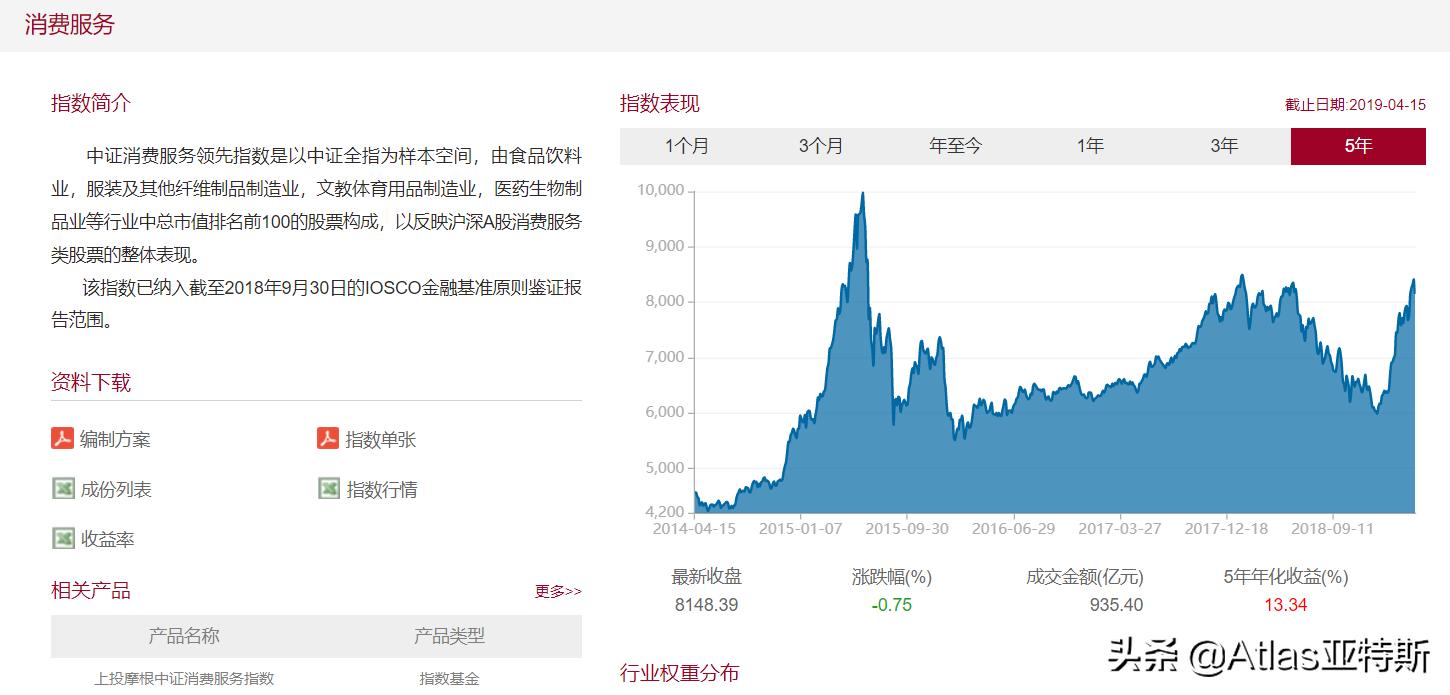Select the 1年 time range
Image resolution: width=1450 pixels, height=695 pixels.
pyautogui.click(x=1088, y=145)
